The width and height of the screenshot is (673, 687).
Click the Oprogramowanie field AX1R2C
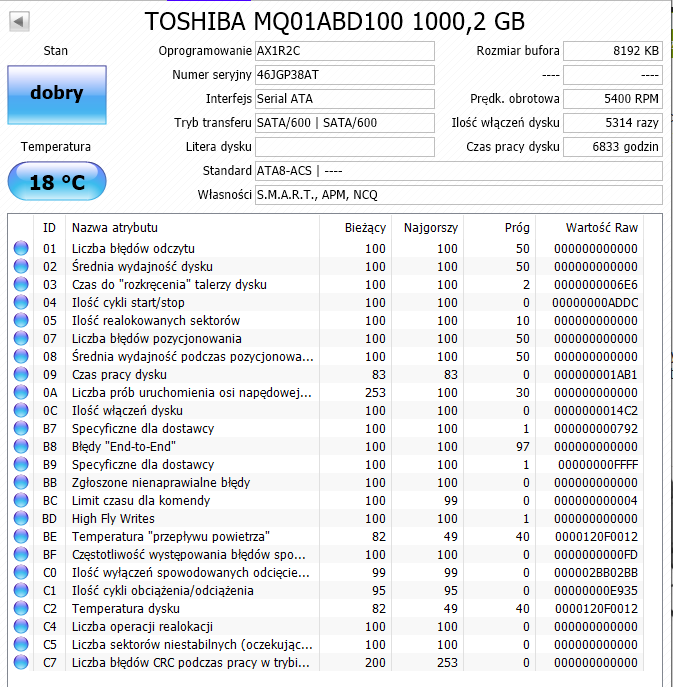(x=345, y=51)
